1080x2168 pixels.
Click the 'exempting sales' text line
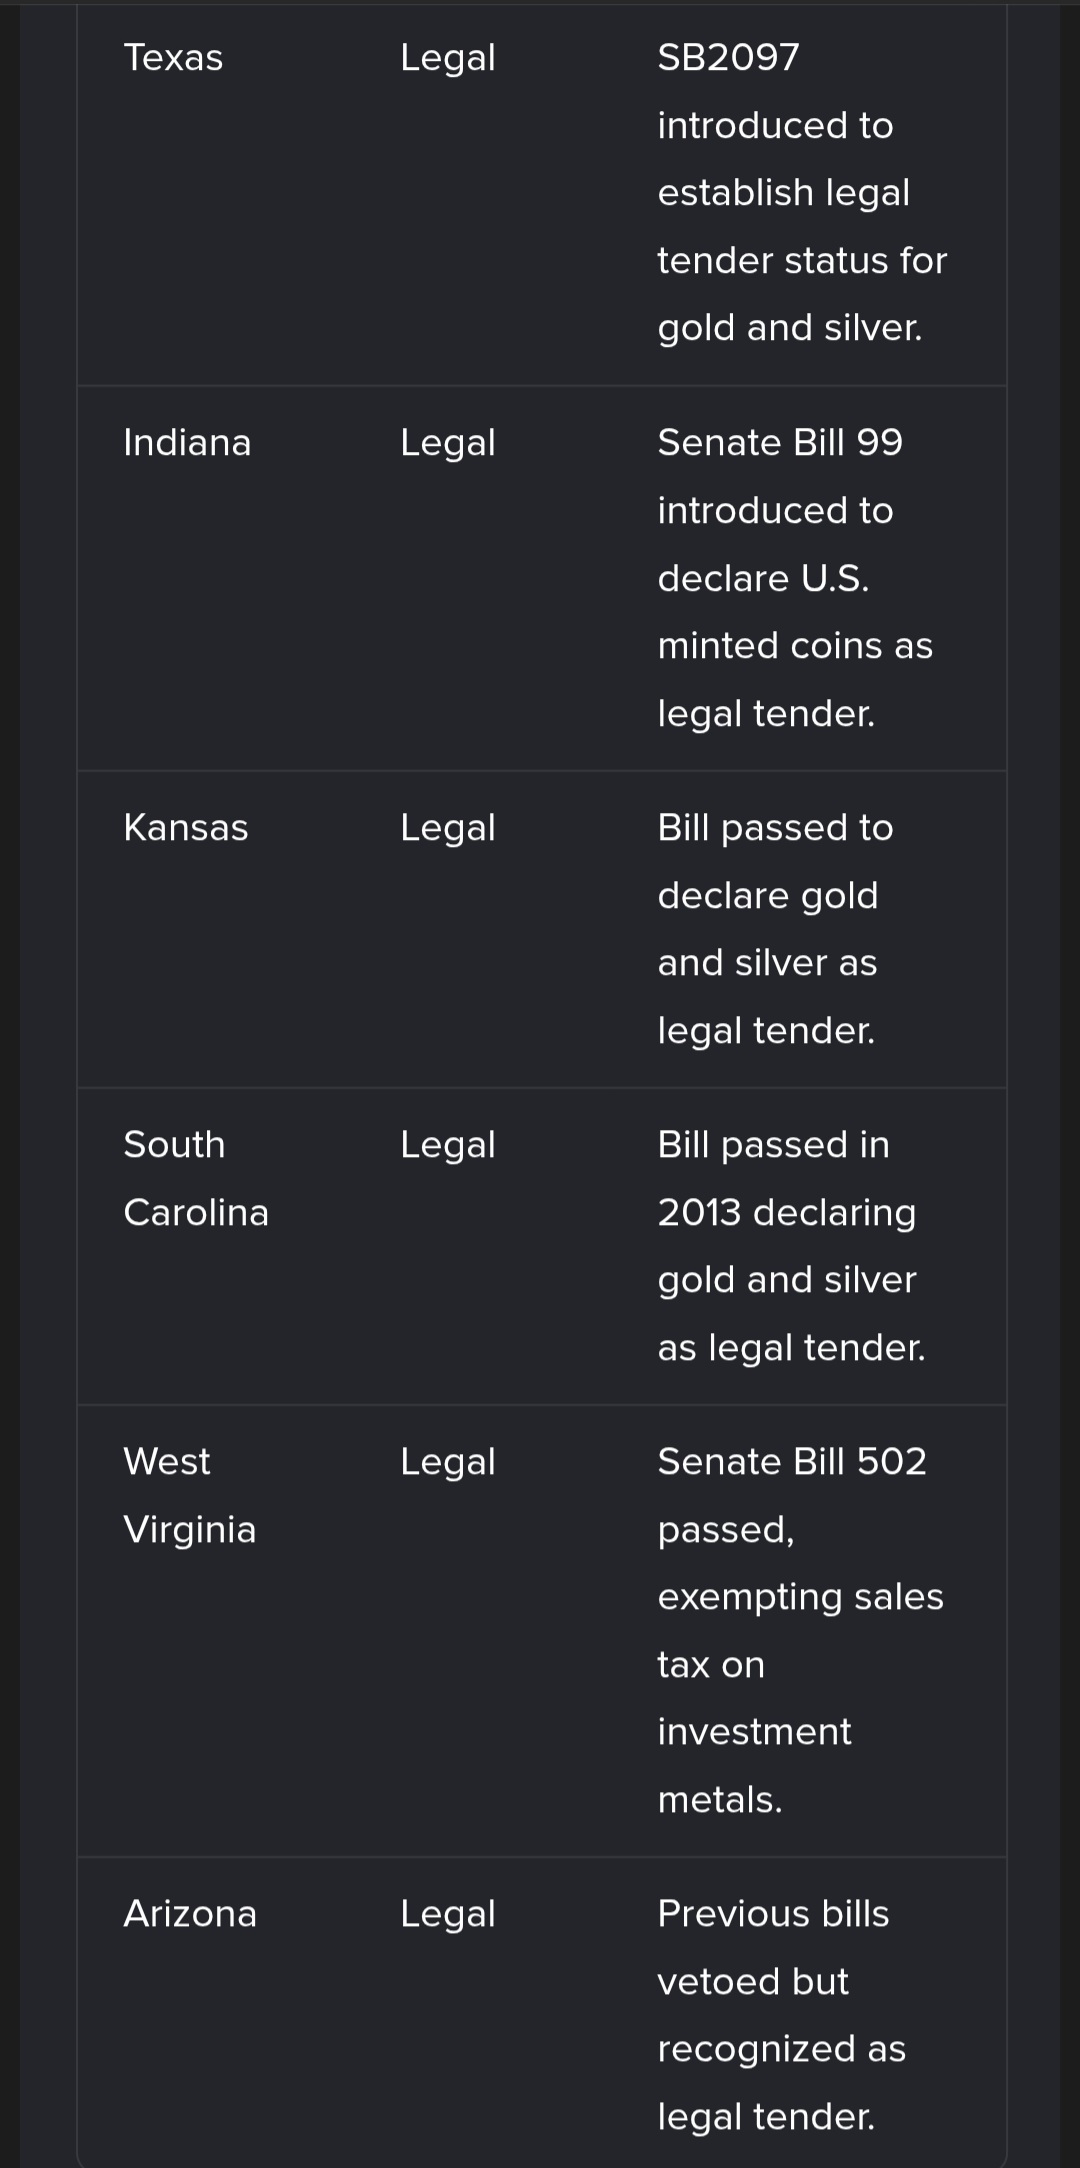click(x=800, y=1597)
